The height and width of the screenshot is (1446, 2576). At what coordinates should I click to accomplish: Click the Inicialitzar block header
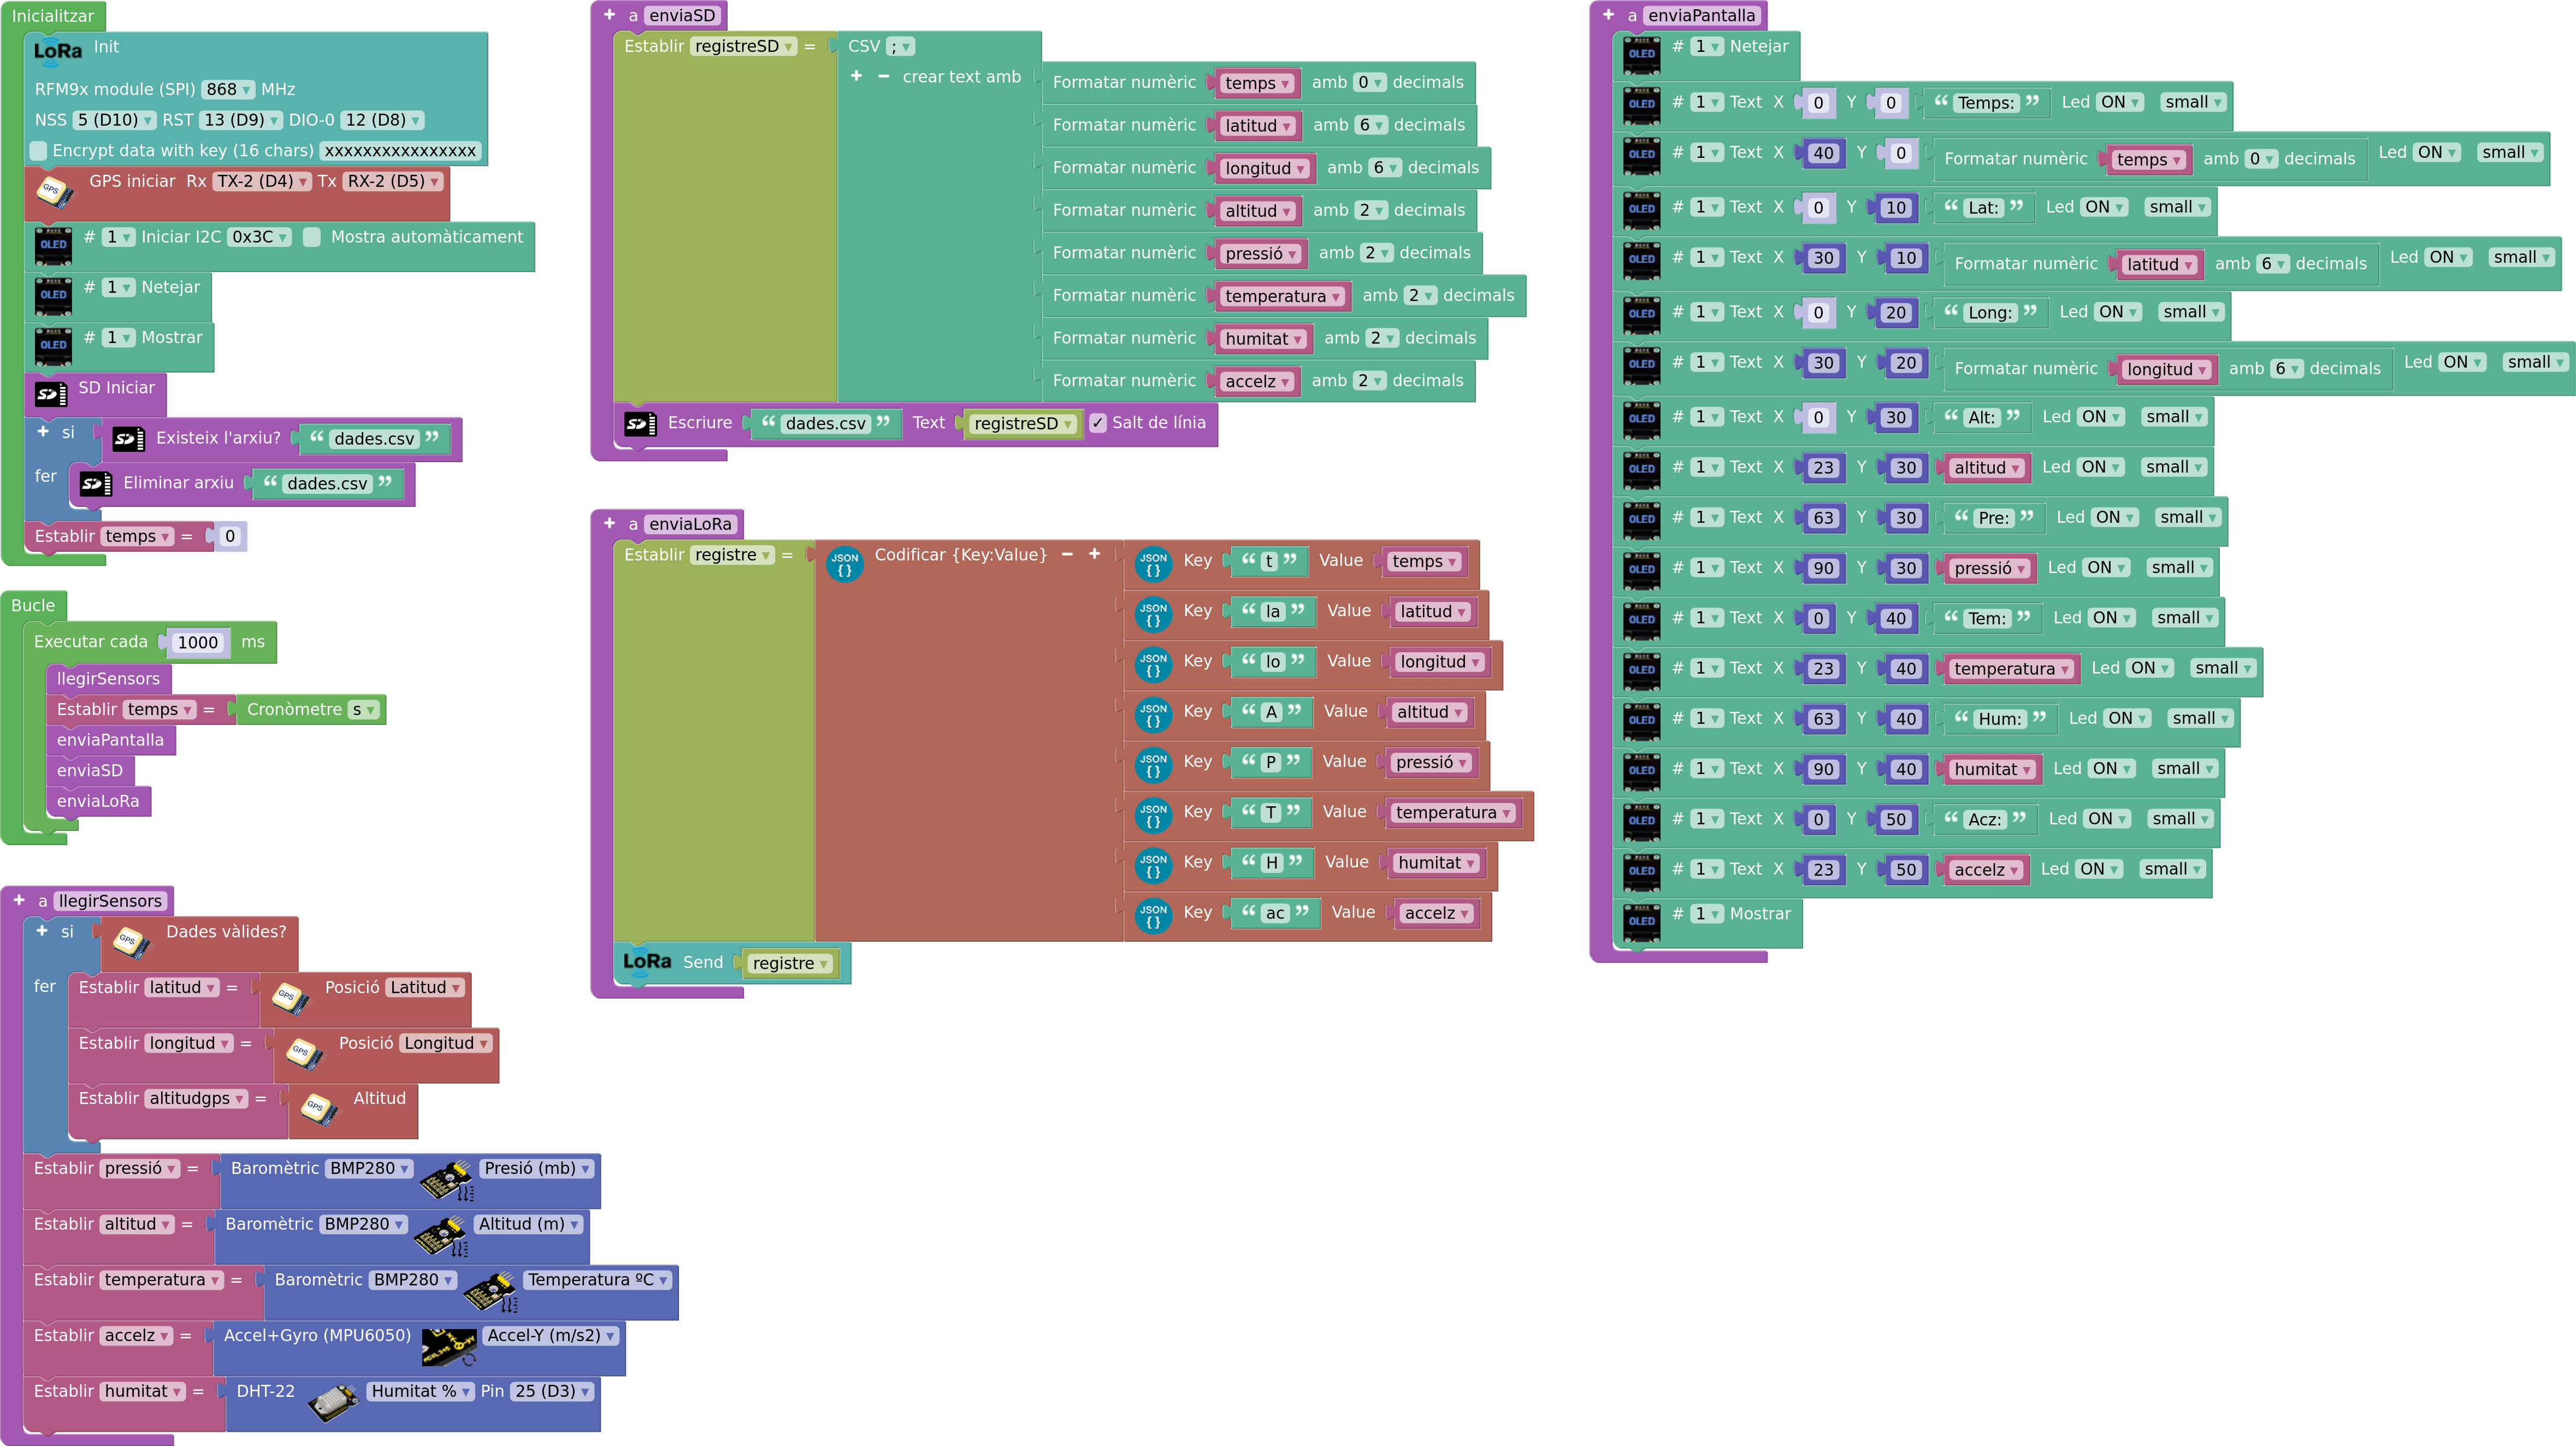[x=53, y=16]
